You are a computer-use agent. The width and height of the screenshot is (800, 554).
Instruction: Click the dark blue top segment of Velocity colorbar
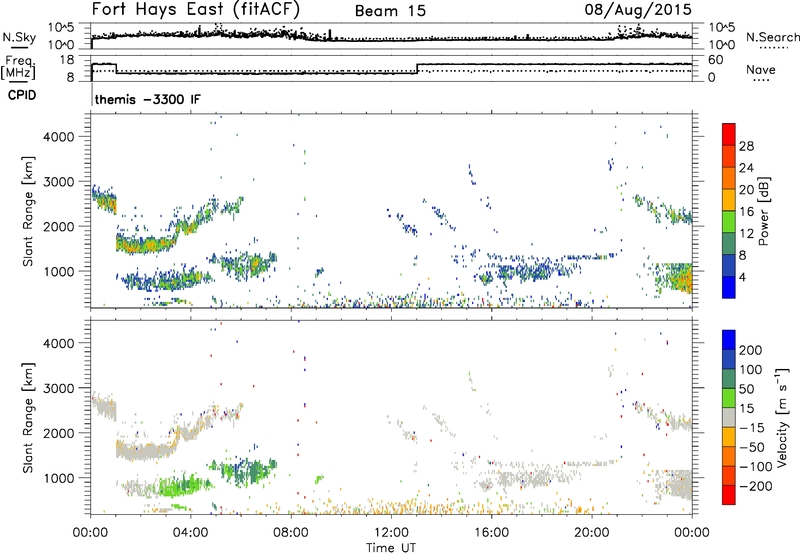(729, 340)
